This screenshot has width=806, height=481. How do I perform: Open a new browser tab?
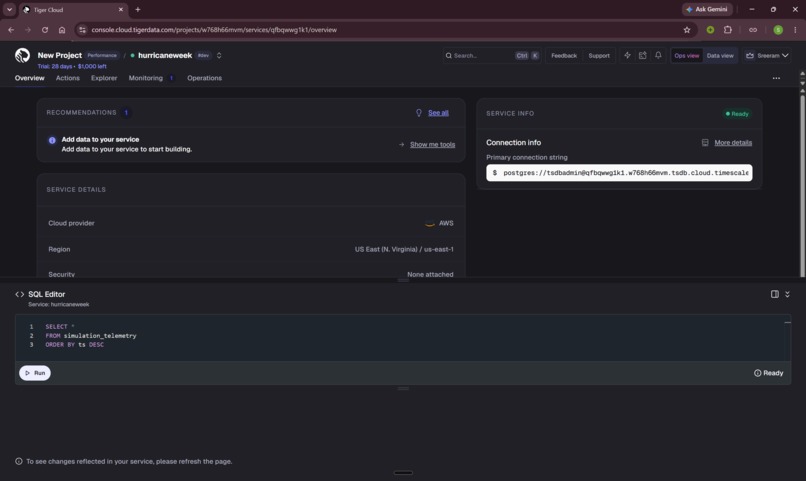click(x=137, y=9)
